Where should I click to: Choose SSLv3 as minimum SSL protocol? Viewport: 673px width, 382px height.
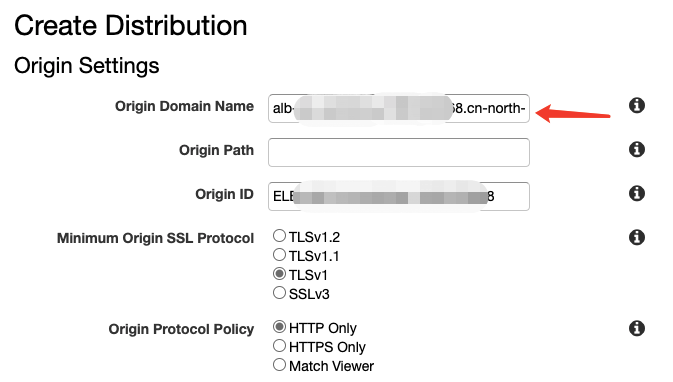(x=279, y=293)
